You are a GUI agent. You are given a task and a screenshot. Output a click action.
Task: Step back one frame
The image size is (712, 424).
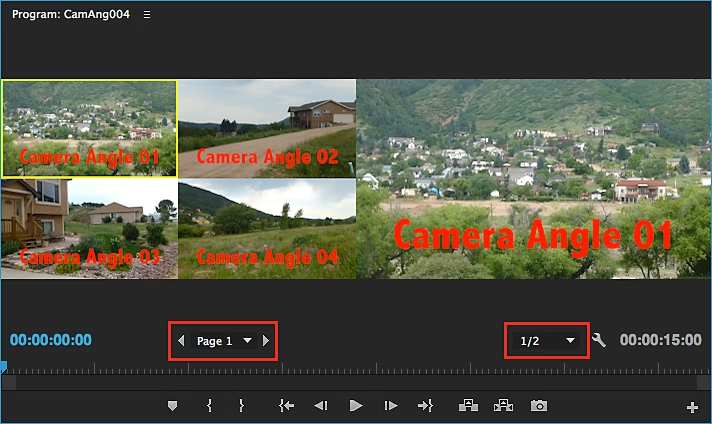tap(321, 405)
